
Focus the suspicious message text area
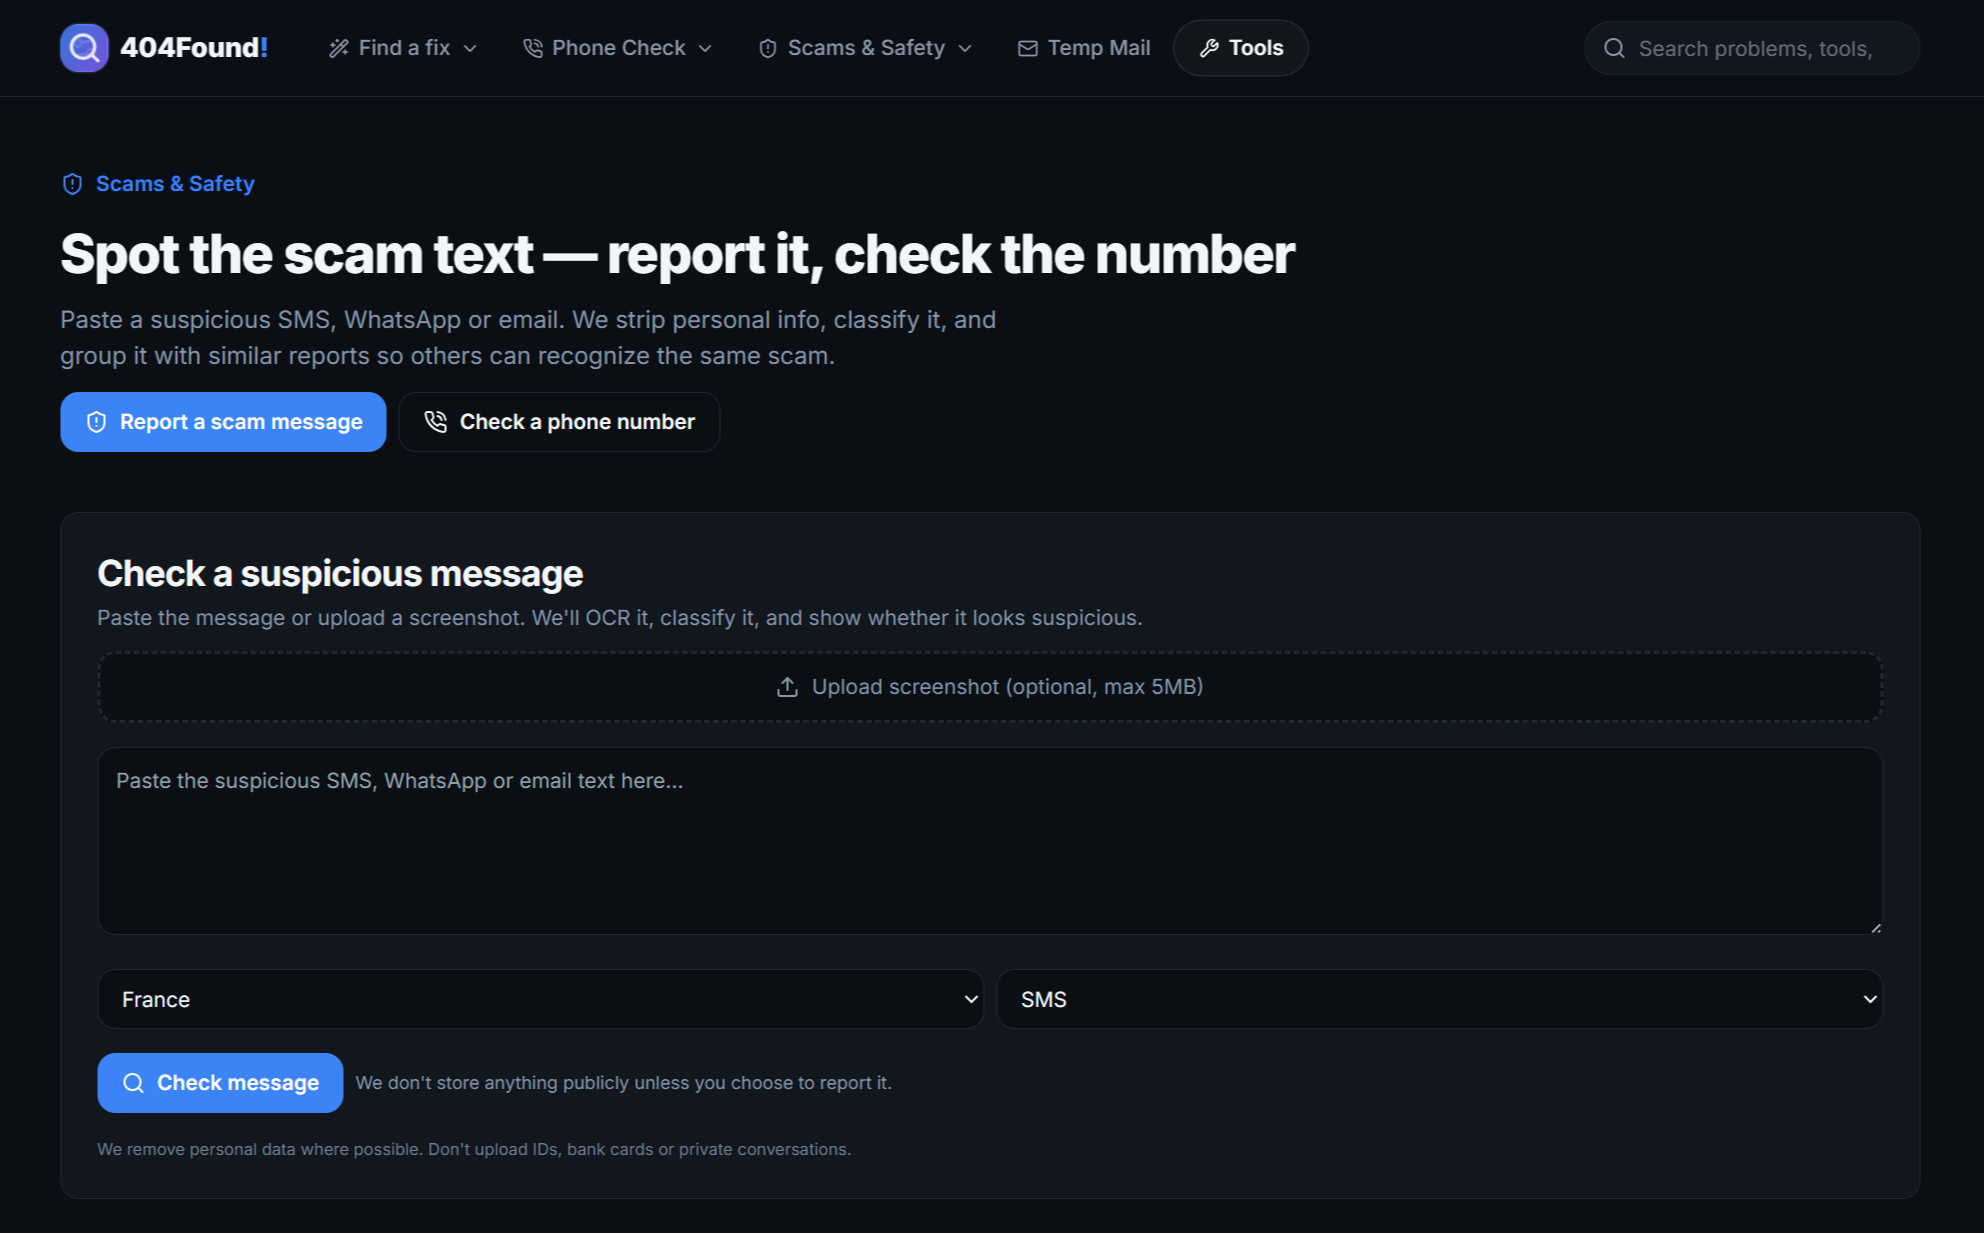tap(990, 841)
